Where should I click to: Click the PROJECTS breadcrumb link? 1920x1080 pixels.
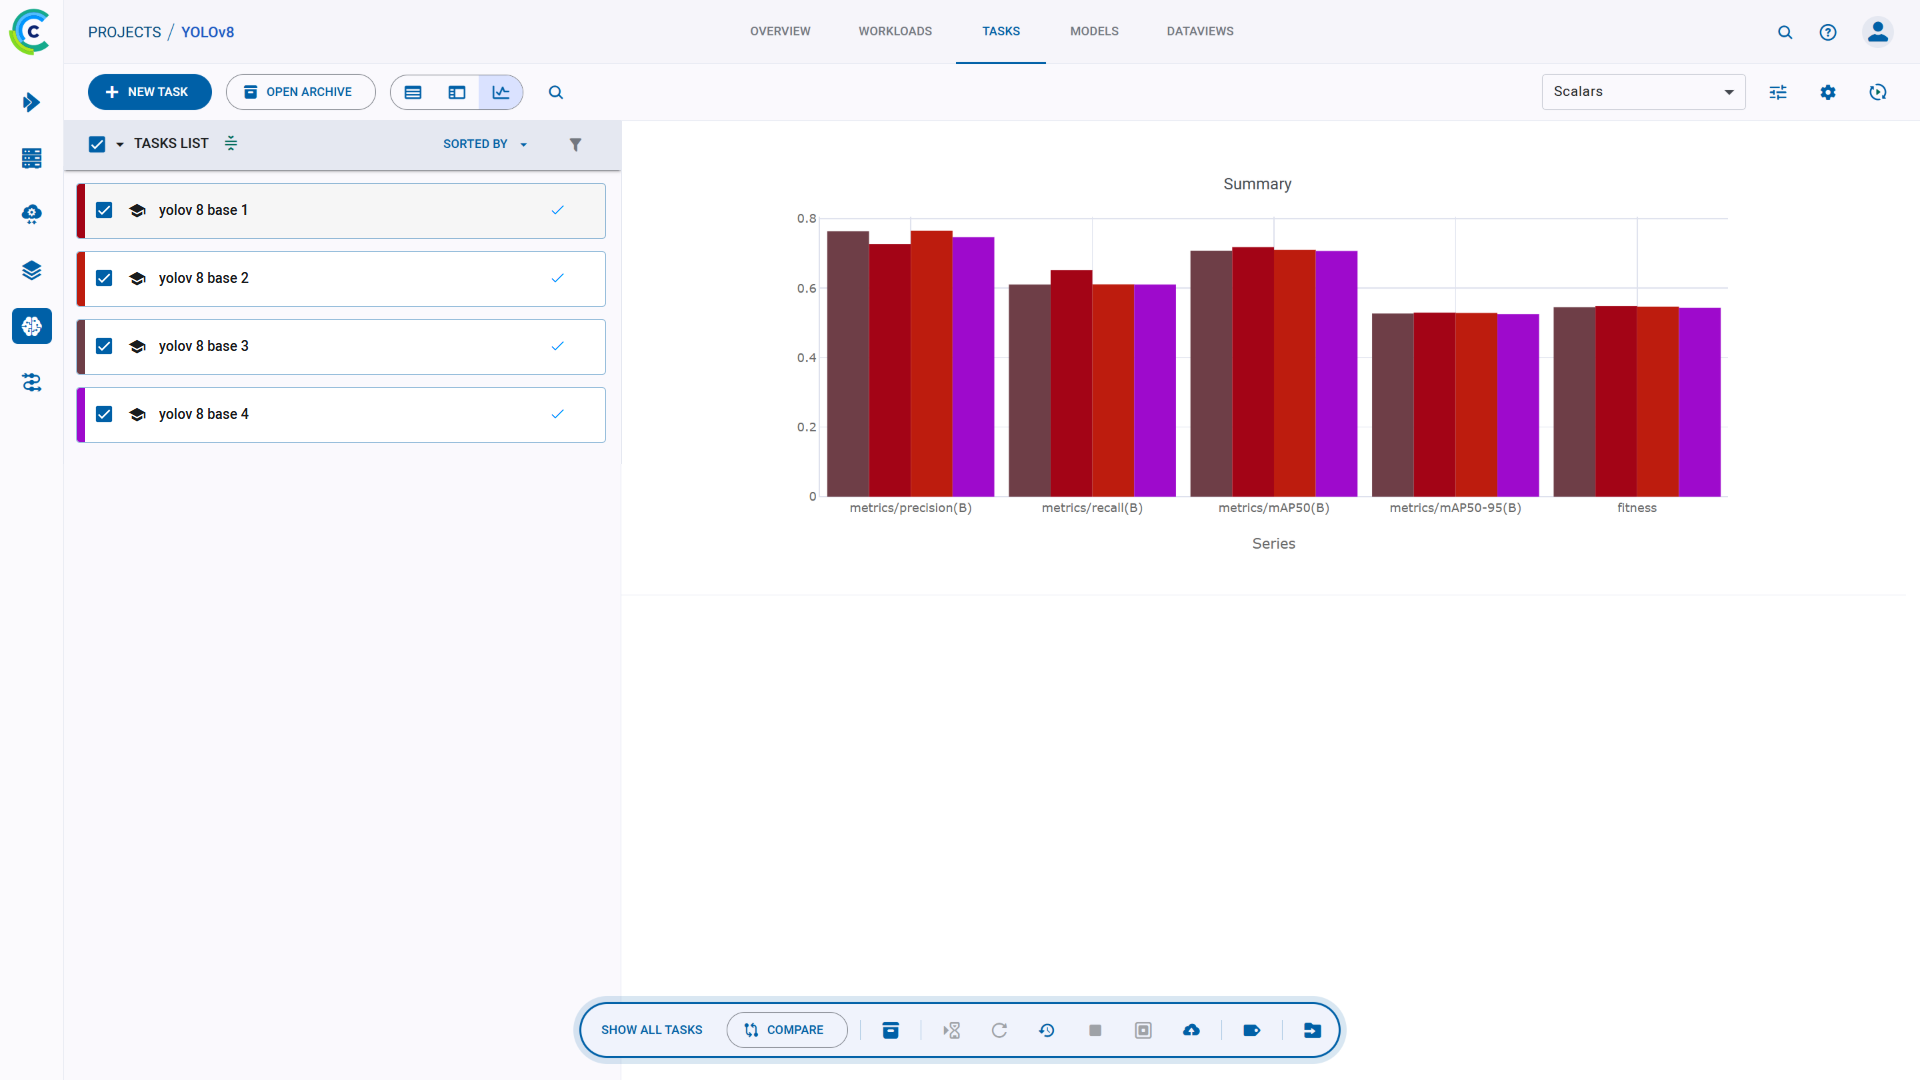tap(124, 32)
